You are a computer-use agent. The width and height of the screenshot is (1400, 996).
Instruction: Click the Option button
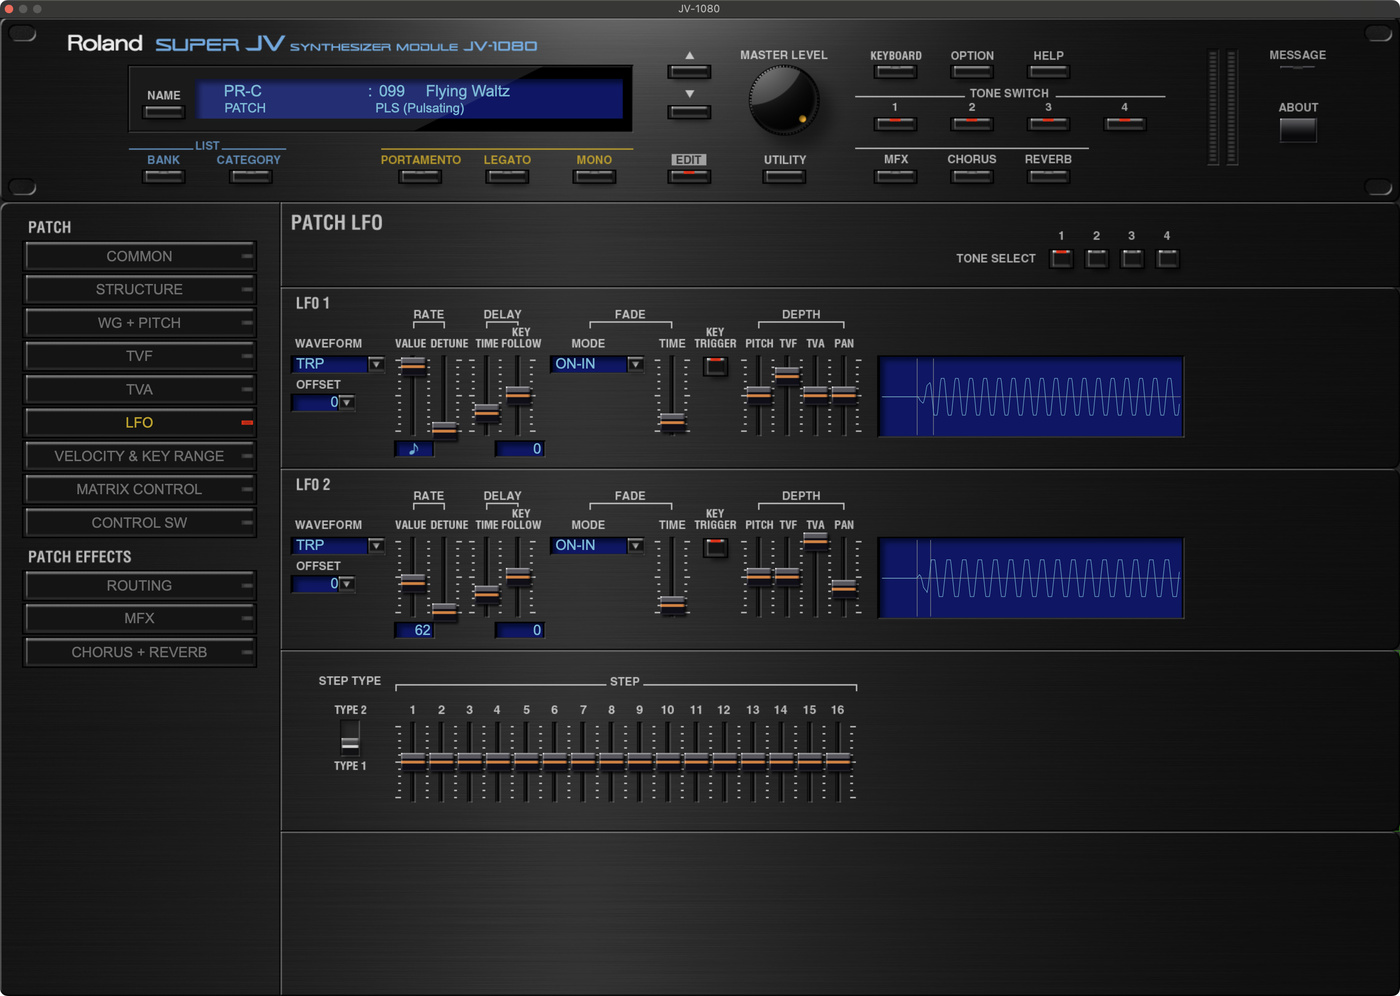(971, 72)
